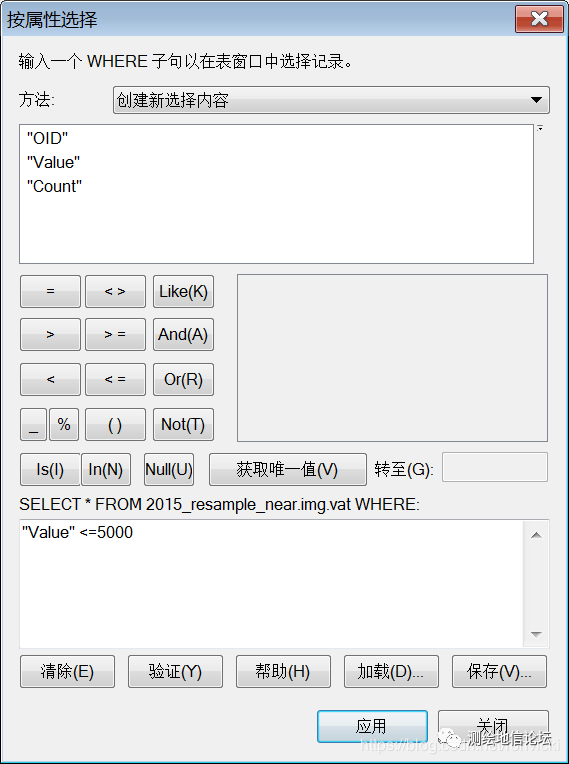Screen dimensions: 569x764
Task: Click inside the WHERE expression text box
Action: [x=272, y=584]
